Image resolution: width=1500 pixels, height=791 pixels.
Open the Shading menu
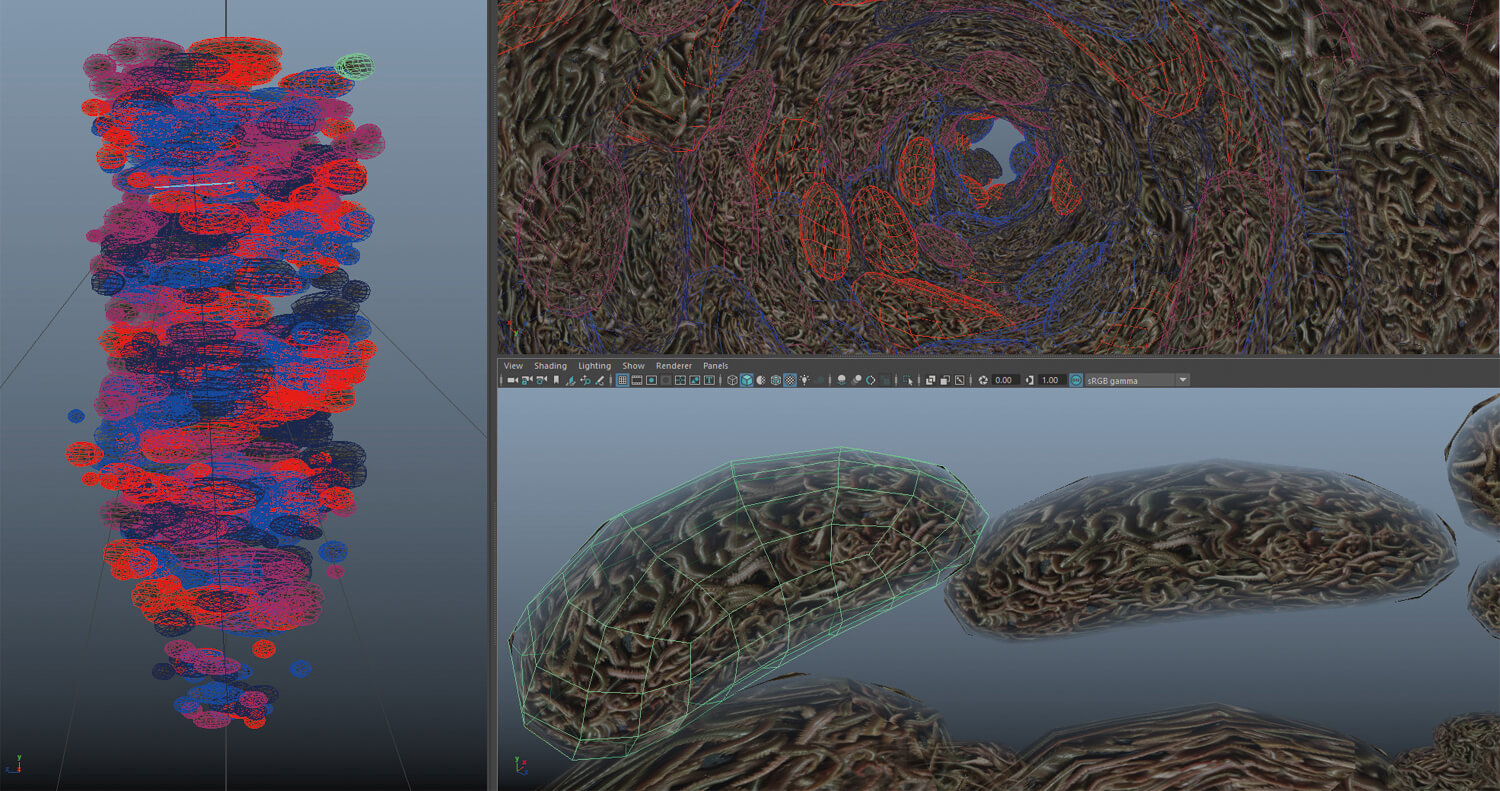click(x=550, y=366)
